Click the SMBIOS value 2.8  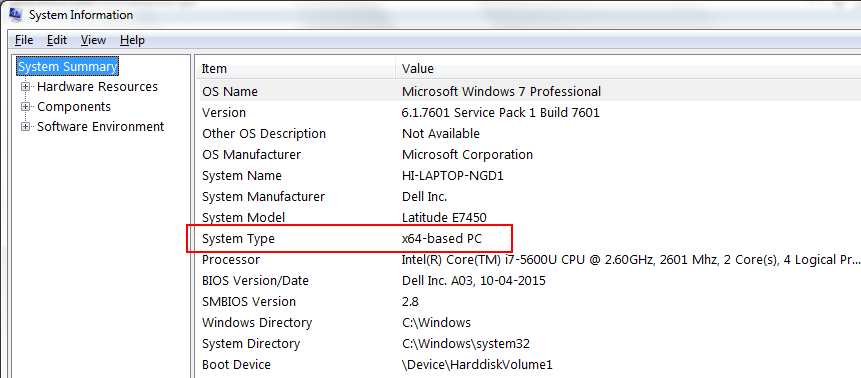411,302
